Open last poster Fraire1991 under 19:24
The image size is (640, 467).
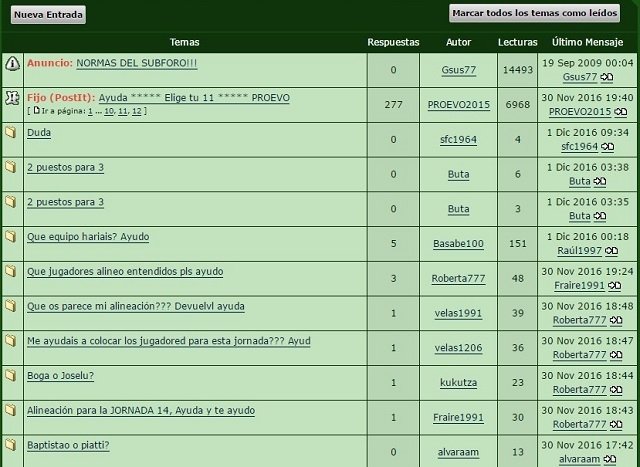pos(579,285)
